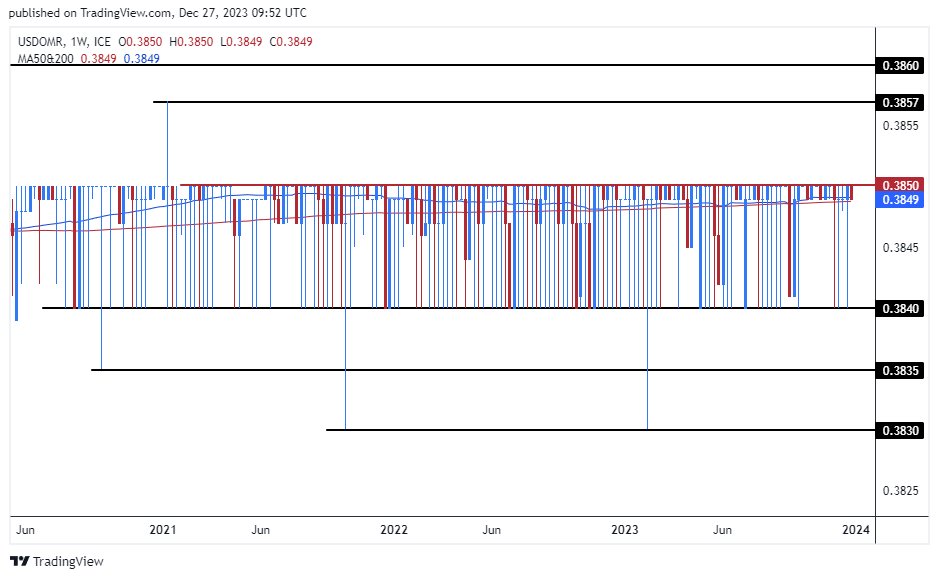Click the Jun label between 2021 and 2022
This screenshot has width=939, height=579.
pos(261,529)
